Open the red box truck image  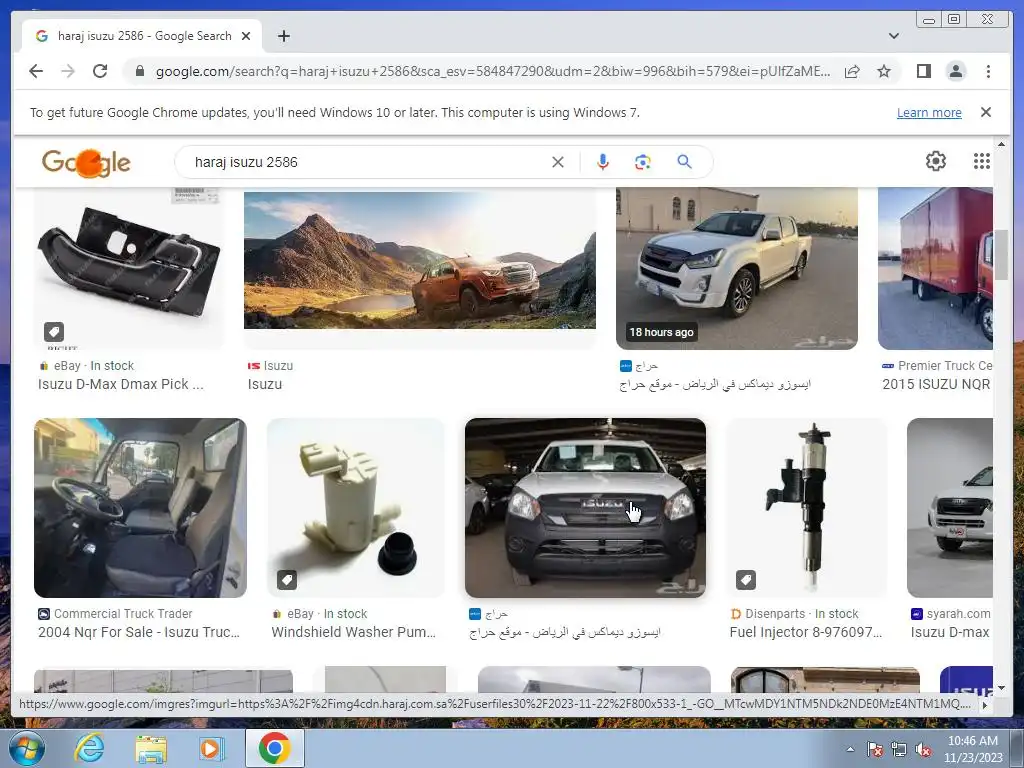pos(935,268)
